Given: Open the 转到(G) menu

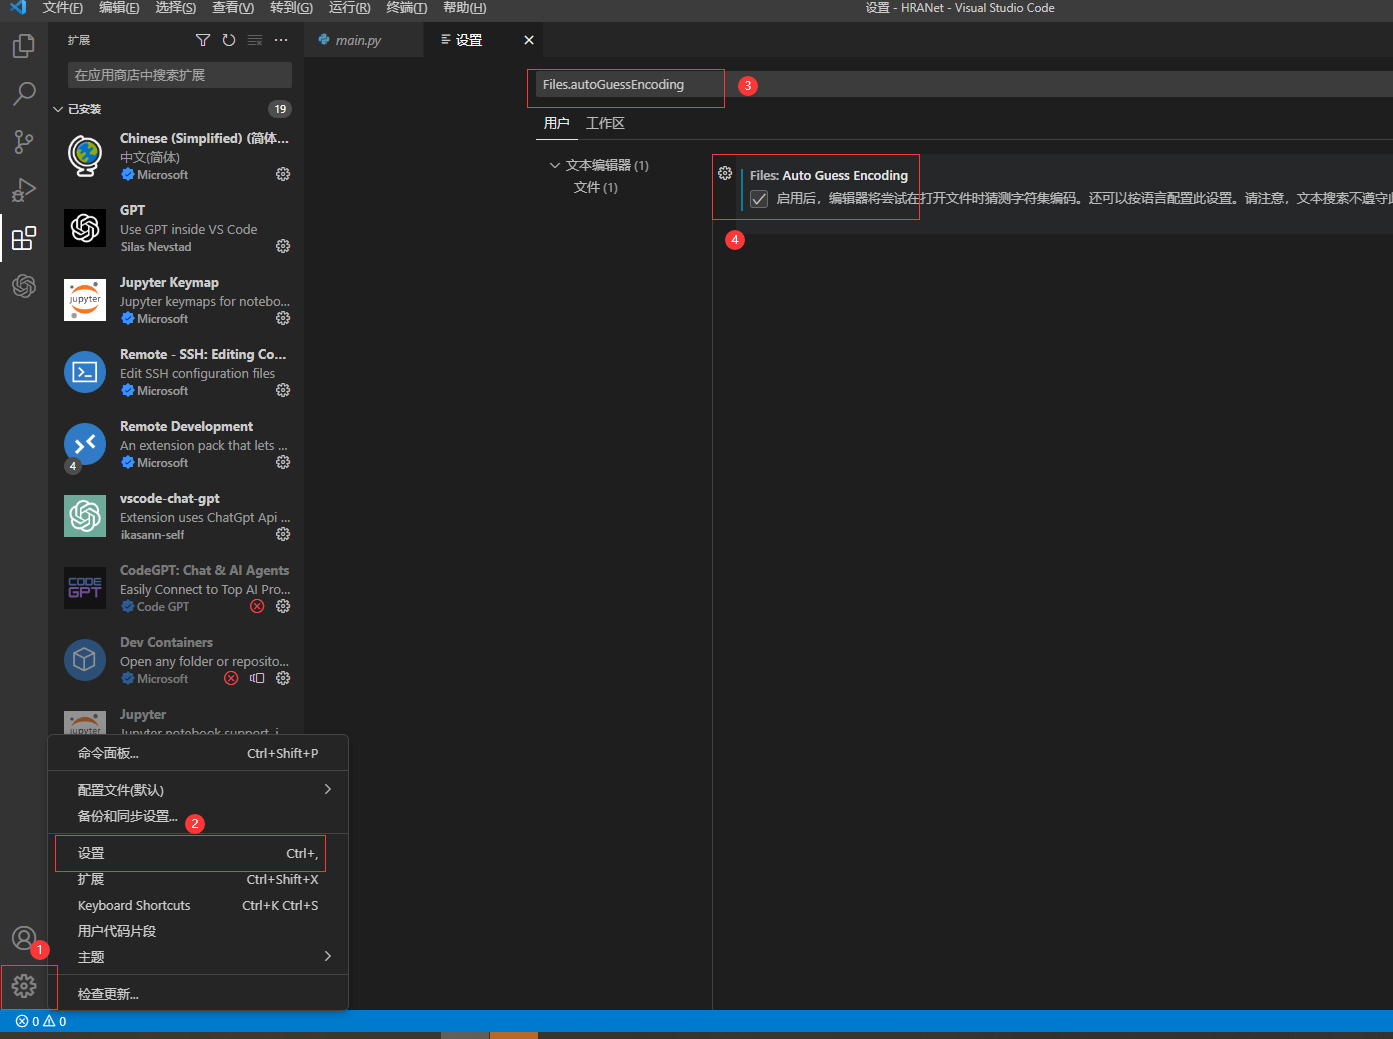Looking at the screenshot, I should coord(291,8).
